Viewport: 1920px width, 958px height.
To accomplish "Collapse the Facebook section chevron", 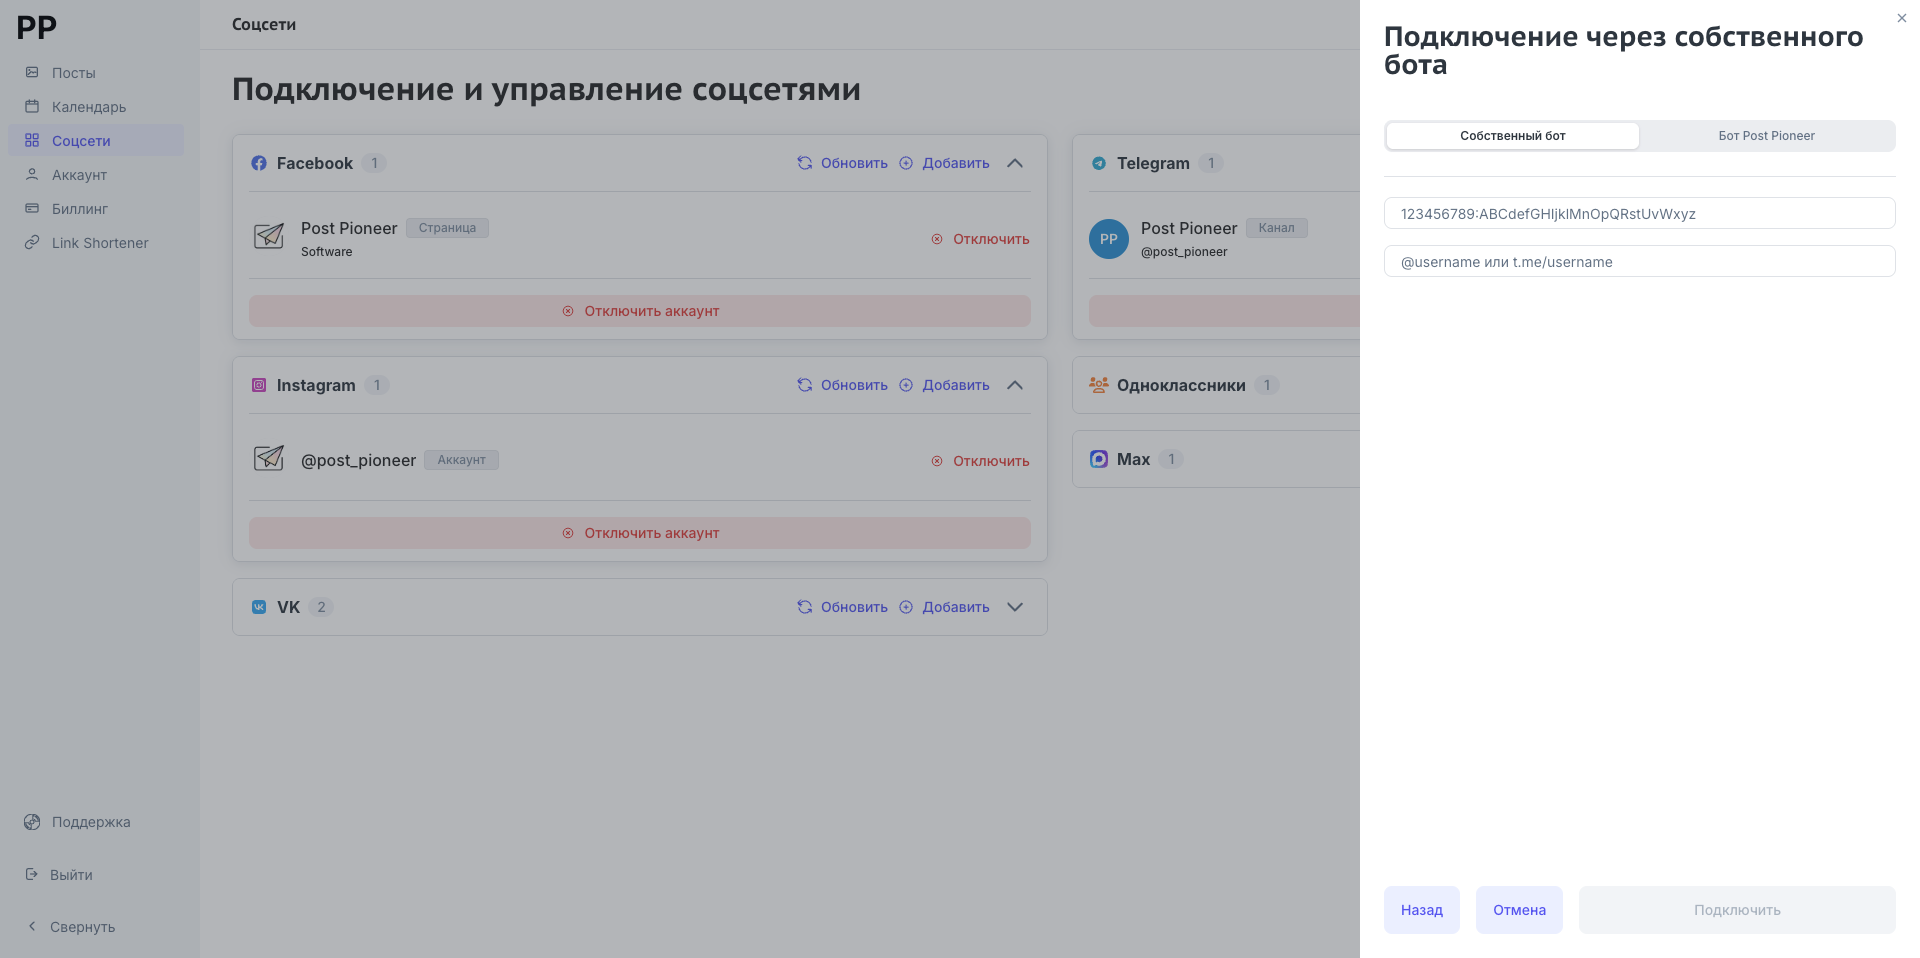I will tap(1015, 163).
